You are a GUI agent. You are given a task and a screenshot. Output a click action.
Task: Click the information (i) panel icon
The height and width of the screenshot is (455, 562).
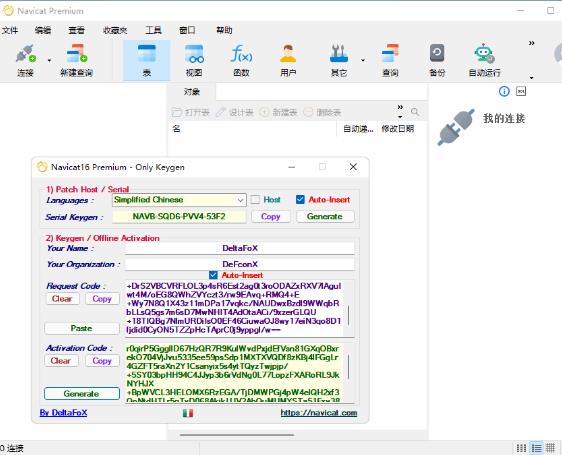click(504, 91)
